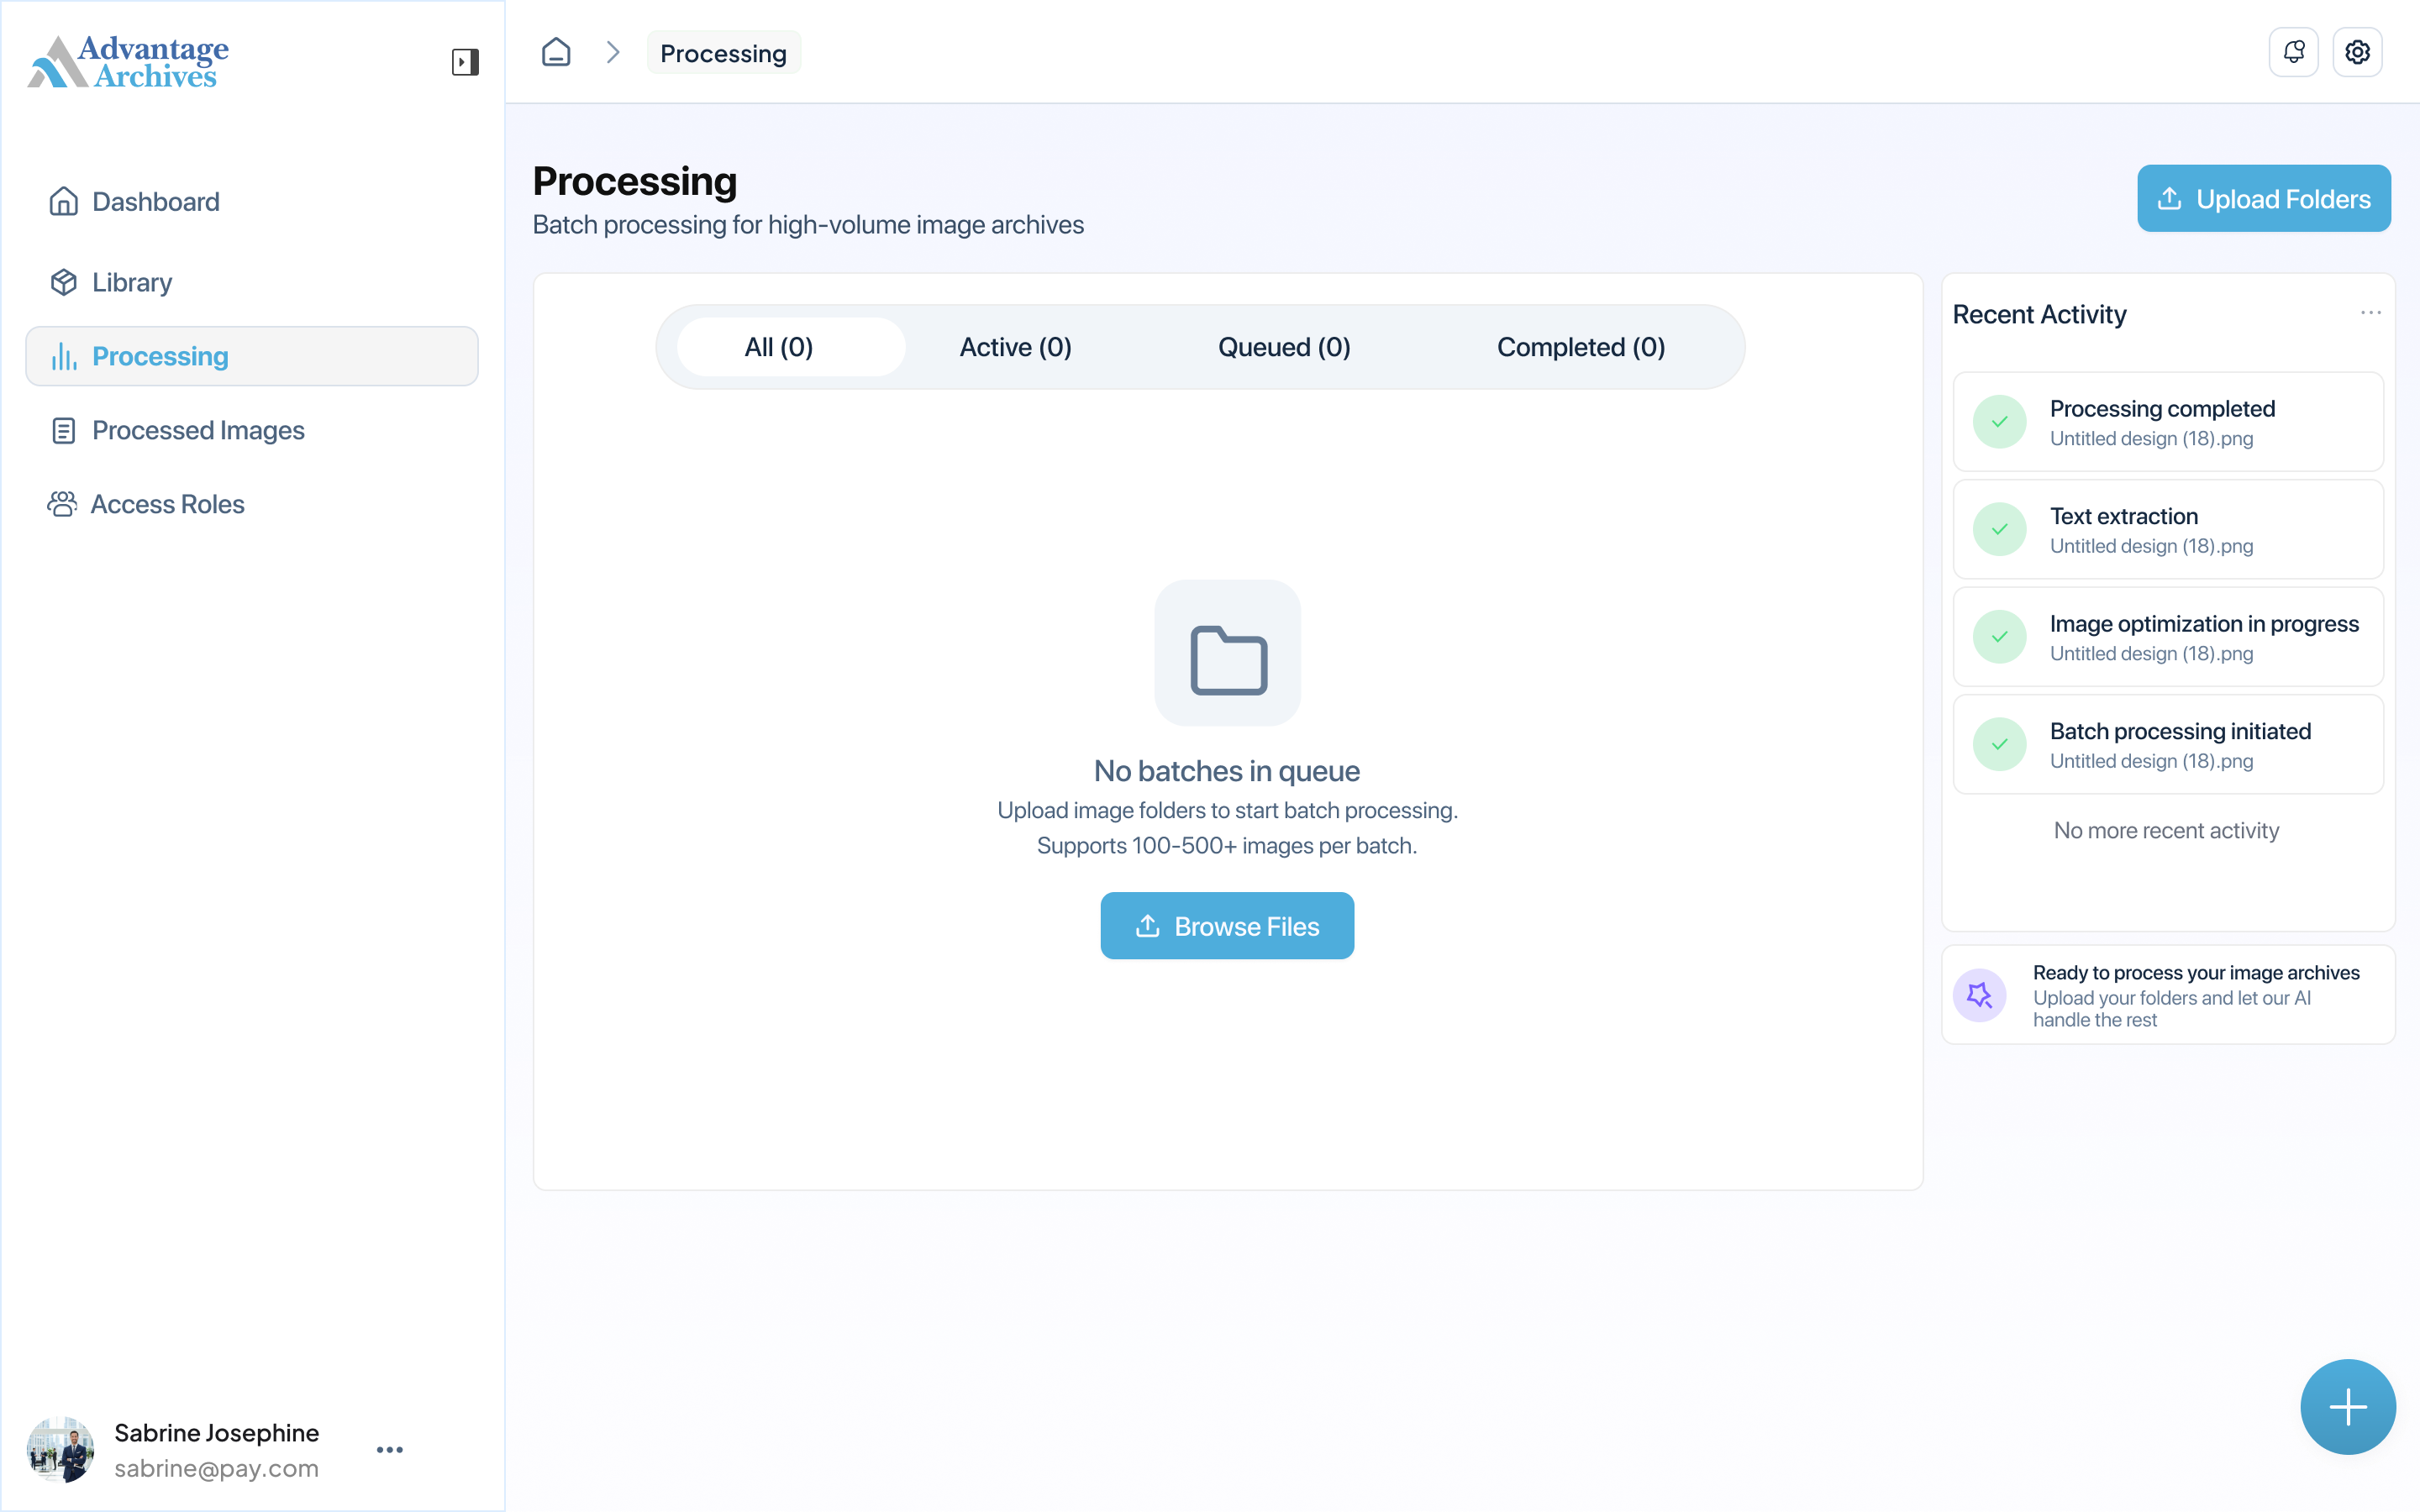Open the Image optimization in progress entry
This screenshot has width=2420, height=1512.
click(2168, 637)
